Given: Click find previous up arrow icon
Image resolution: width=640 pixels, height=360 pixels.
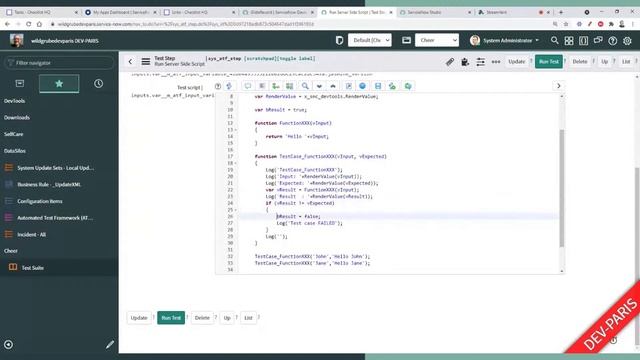Looking at the screenshot, I should [333, 86].
